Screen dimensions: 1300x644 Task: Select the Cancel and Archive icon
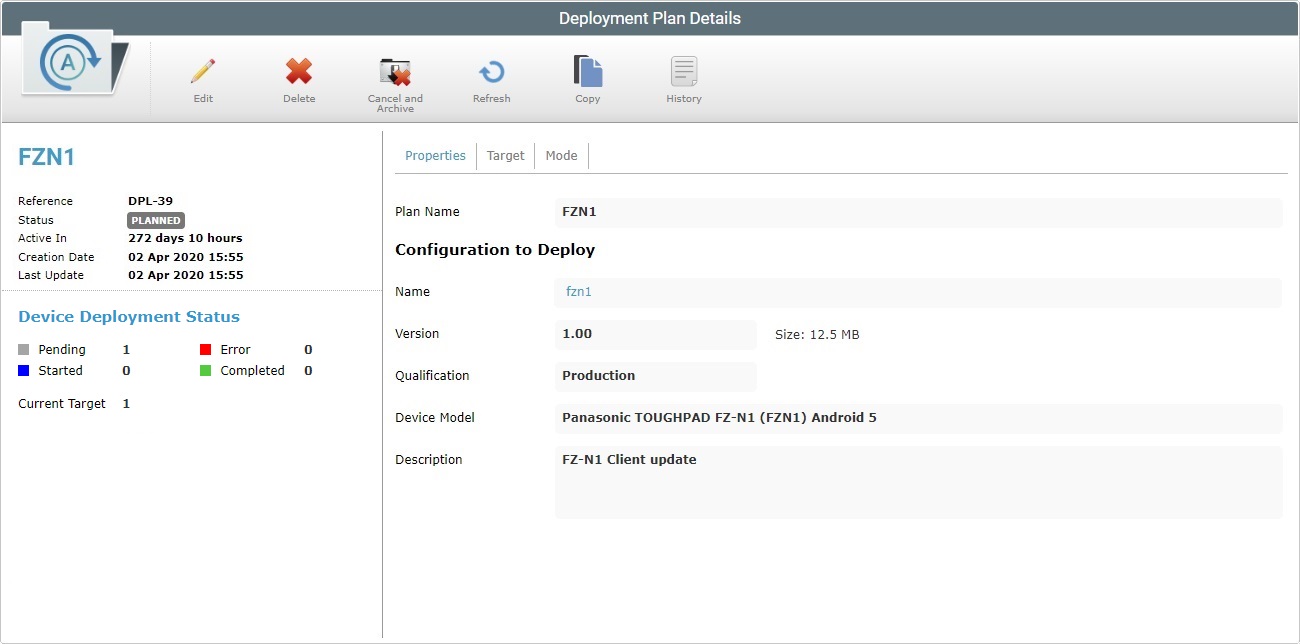click(x=395, y=72)
